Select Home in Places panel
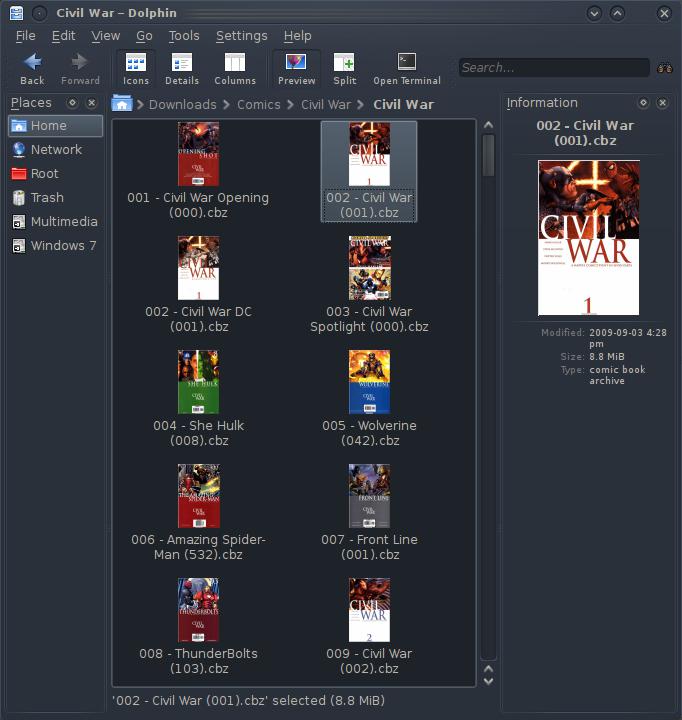The width and height of the screenshot is (682, 720). 56,126
